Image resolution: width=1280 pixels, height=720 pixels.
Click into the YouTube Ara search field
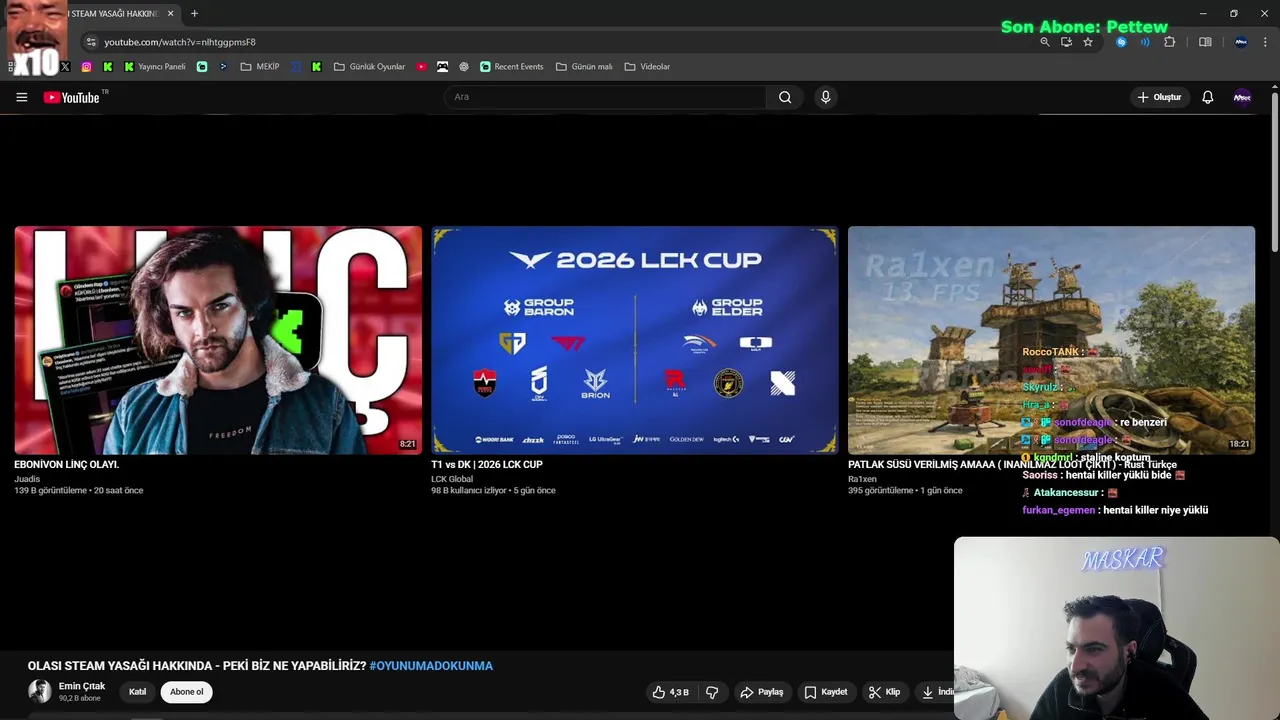(604, 97)
